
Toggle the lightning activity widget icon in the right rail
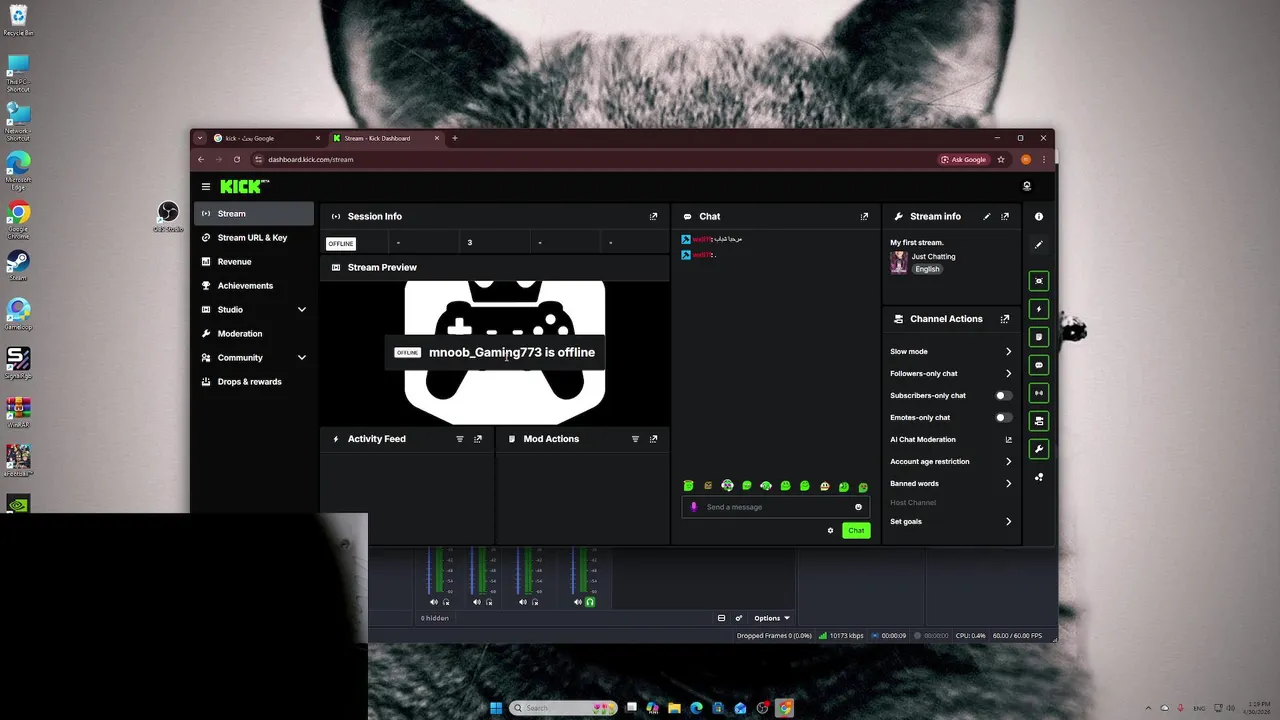point(1039,309)
